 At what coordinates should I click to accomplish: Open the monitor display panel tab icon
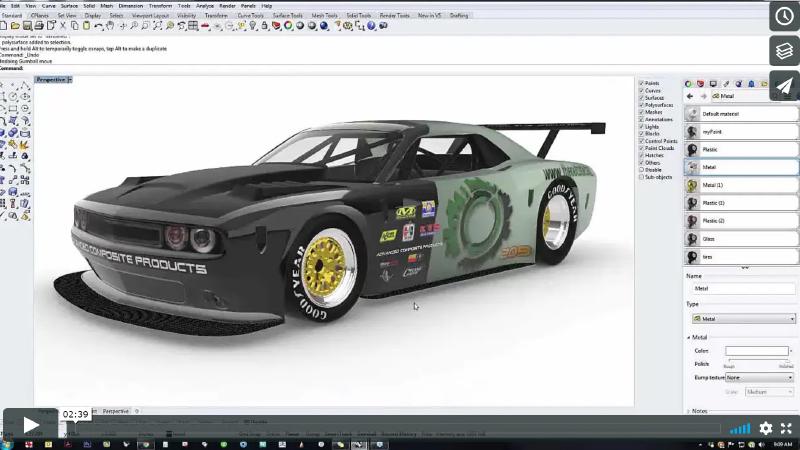pyautogui.click(x=713, y=84)
